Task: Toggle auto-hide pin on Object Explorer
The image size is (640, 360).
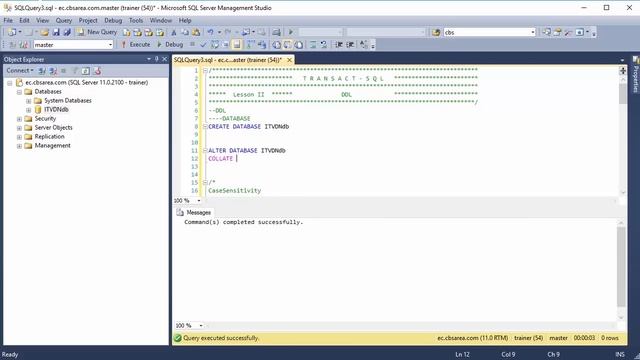Action: pyautogui.click(x=156, y=59)
